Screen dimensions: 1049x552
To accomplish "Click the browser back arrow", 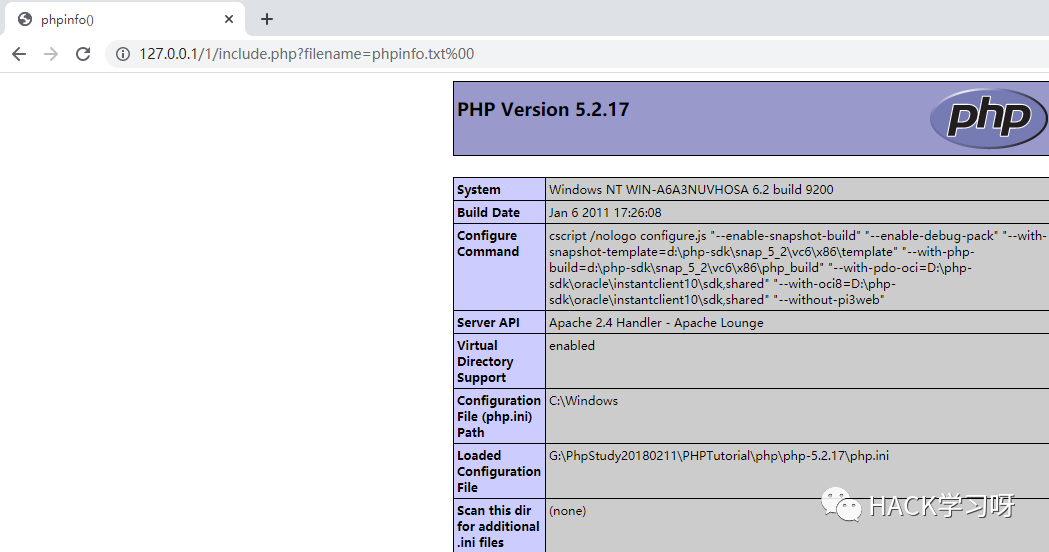I will click(19, 54).
